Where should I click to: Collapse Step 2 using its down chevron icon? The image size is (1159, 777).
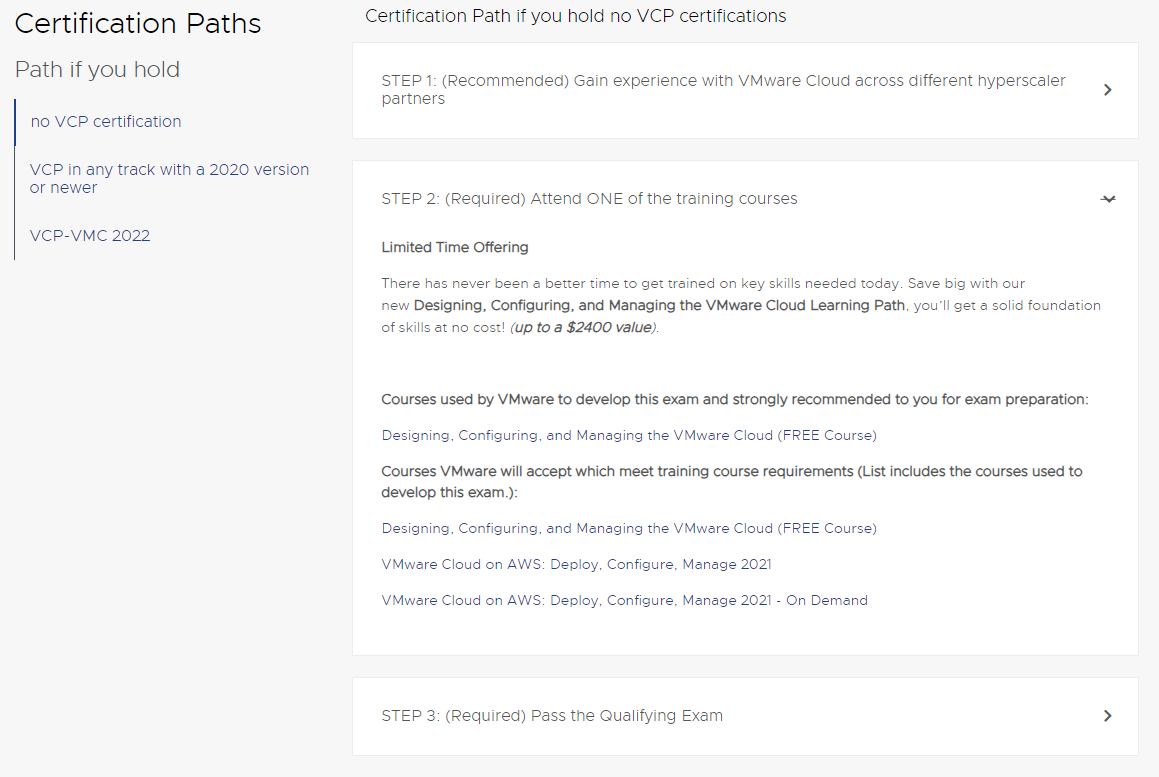coord(1107,199)
